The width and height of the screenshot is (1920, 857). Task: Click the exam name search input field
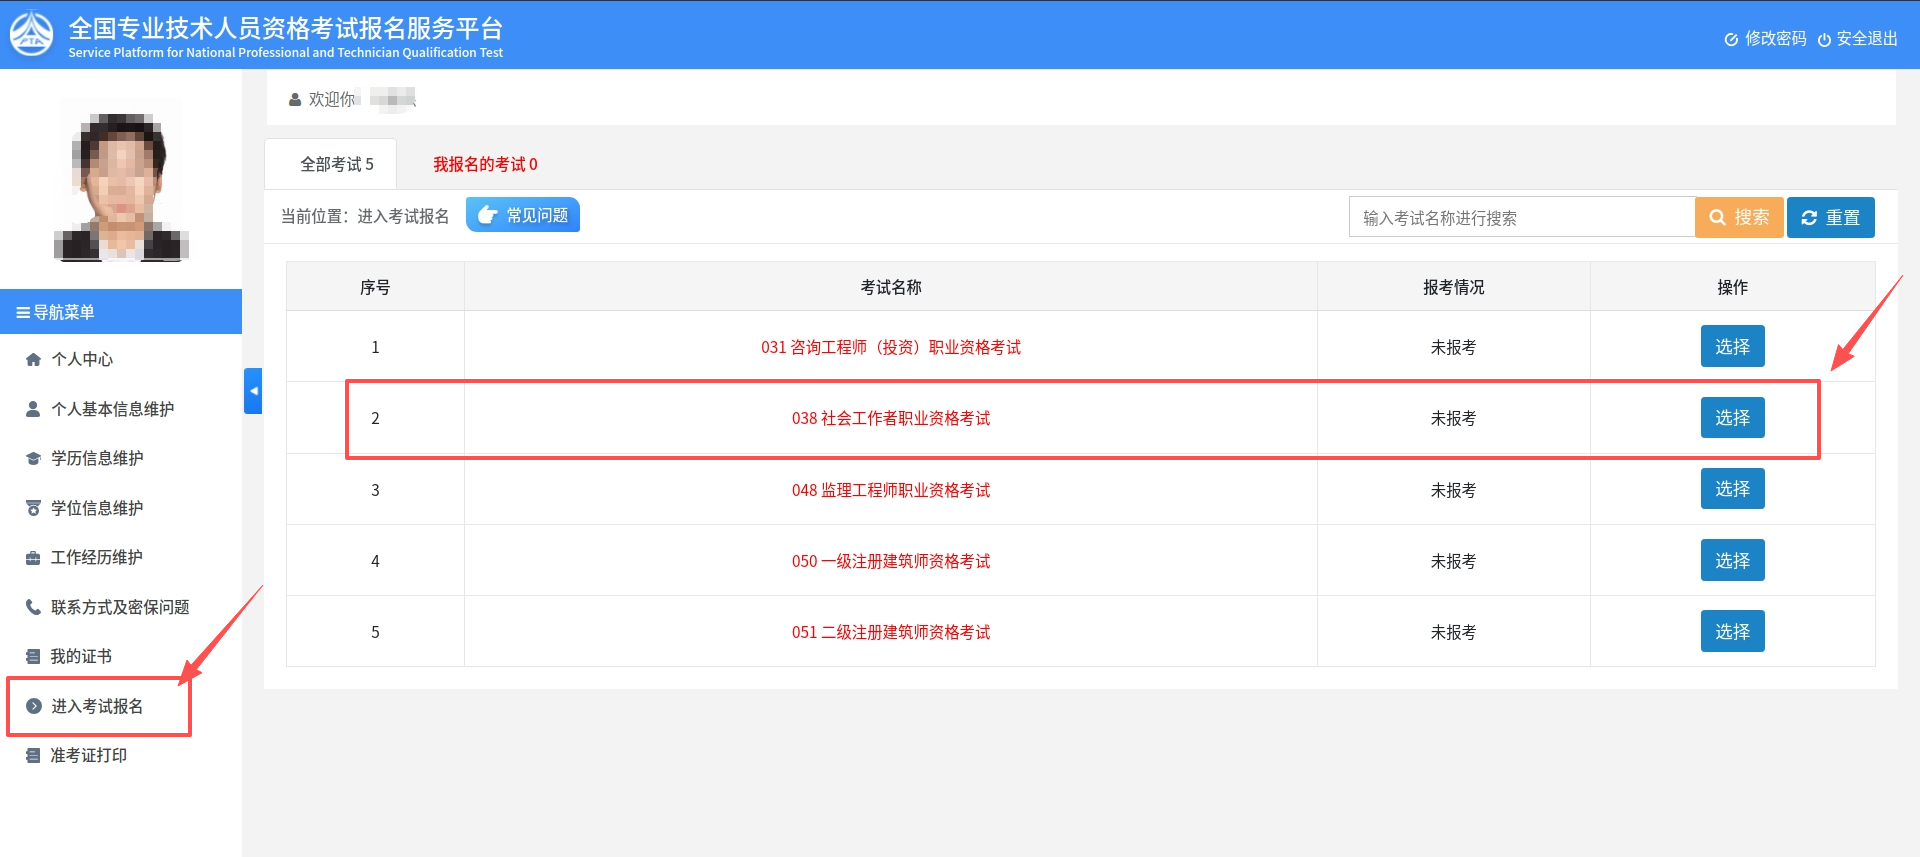tap(1521, 217)
